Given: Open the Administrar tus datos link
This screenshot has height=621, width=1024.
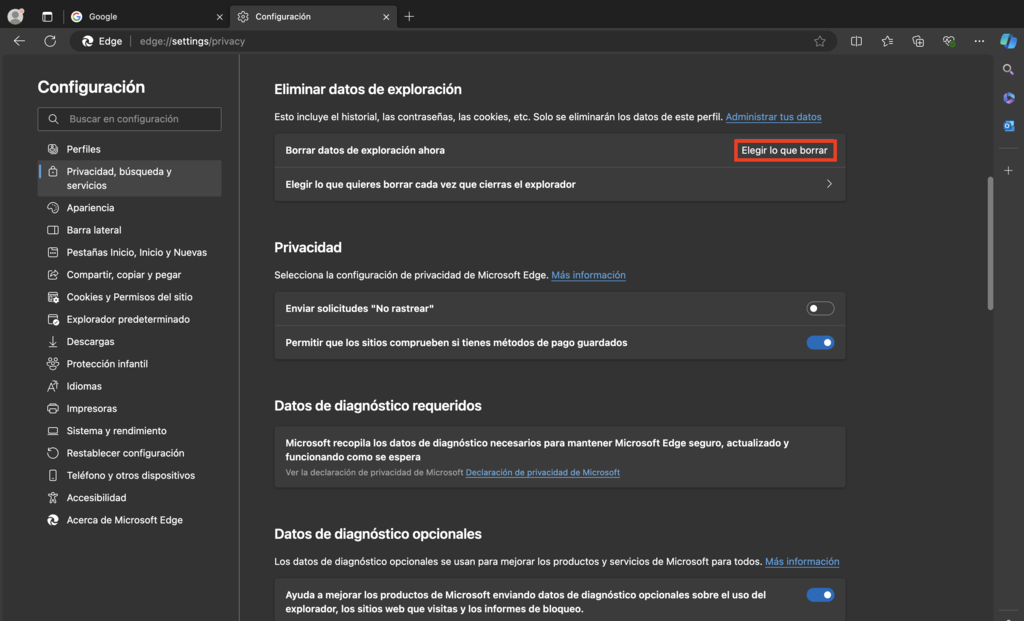Looking at the screenshot, I should [773, 117].
